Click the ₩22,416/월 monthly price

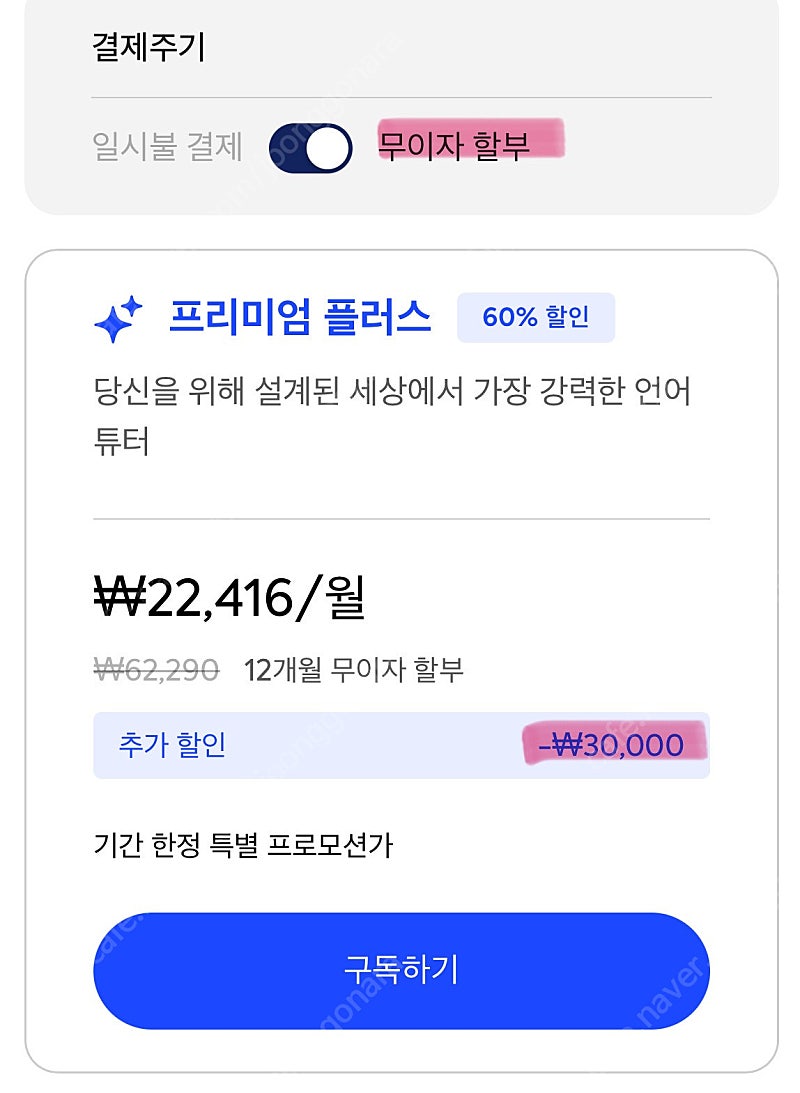point(229,598)
